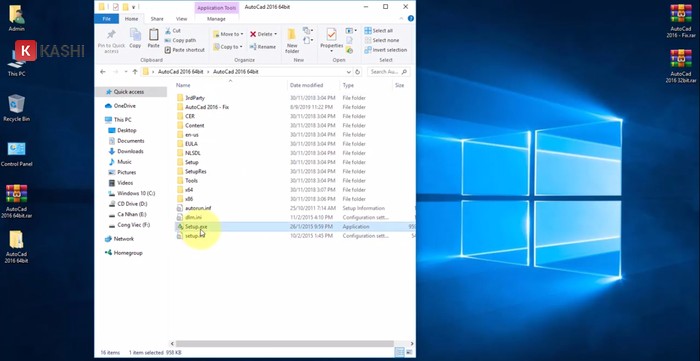Open the File menu tab
Viewport: 700px width, 361px height.
click(x=107, y=19)
